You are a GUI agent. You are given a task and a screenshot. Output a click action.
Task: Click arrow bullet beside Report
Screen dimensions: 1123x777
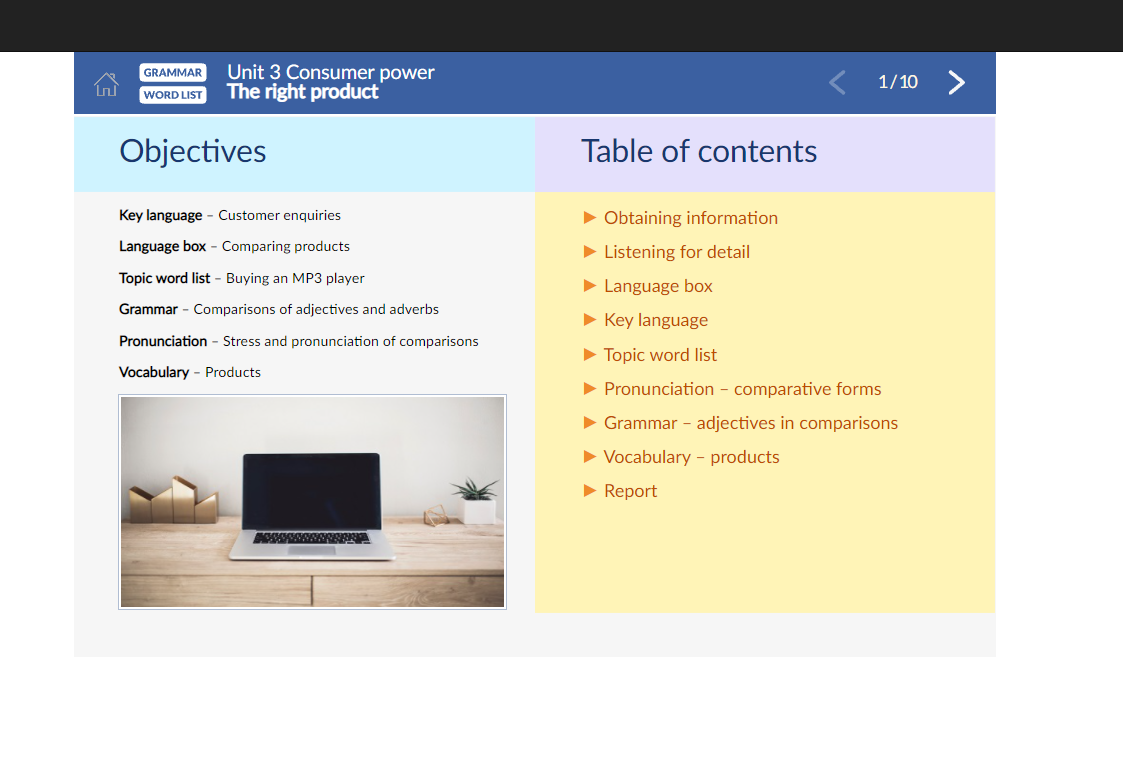590,491
